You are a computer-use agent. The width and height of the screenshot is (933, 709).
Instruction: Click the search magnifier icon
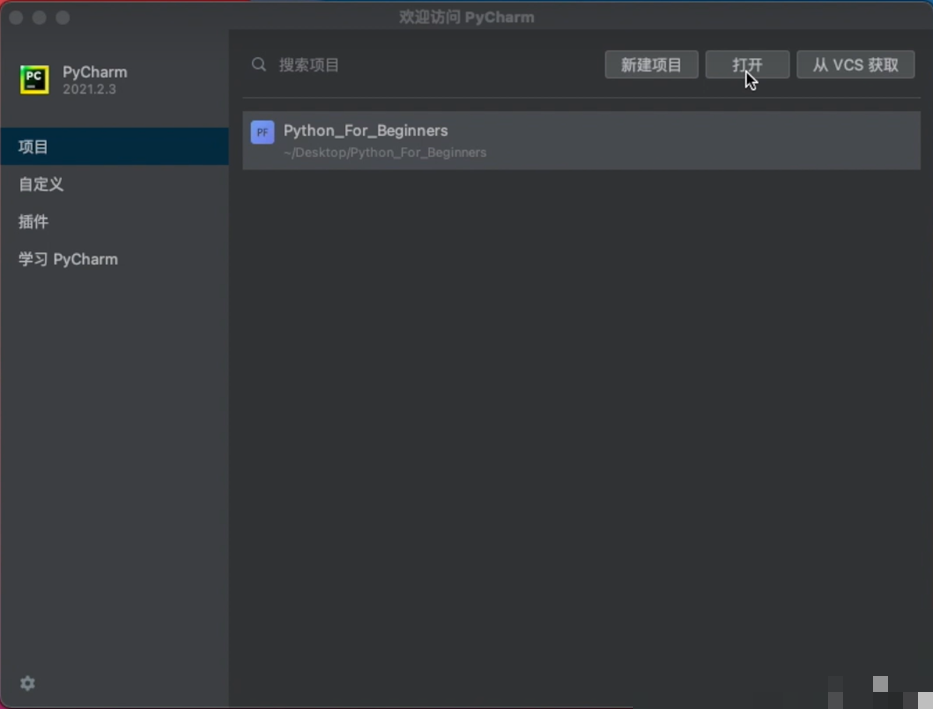point(258,64)
